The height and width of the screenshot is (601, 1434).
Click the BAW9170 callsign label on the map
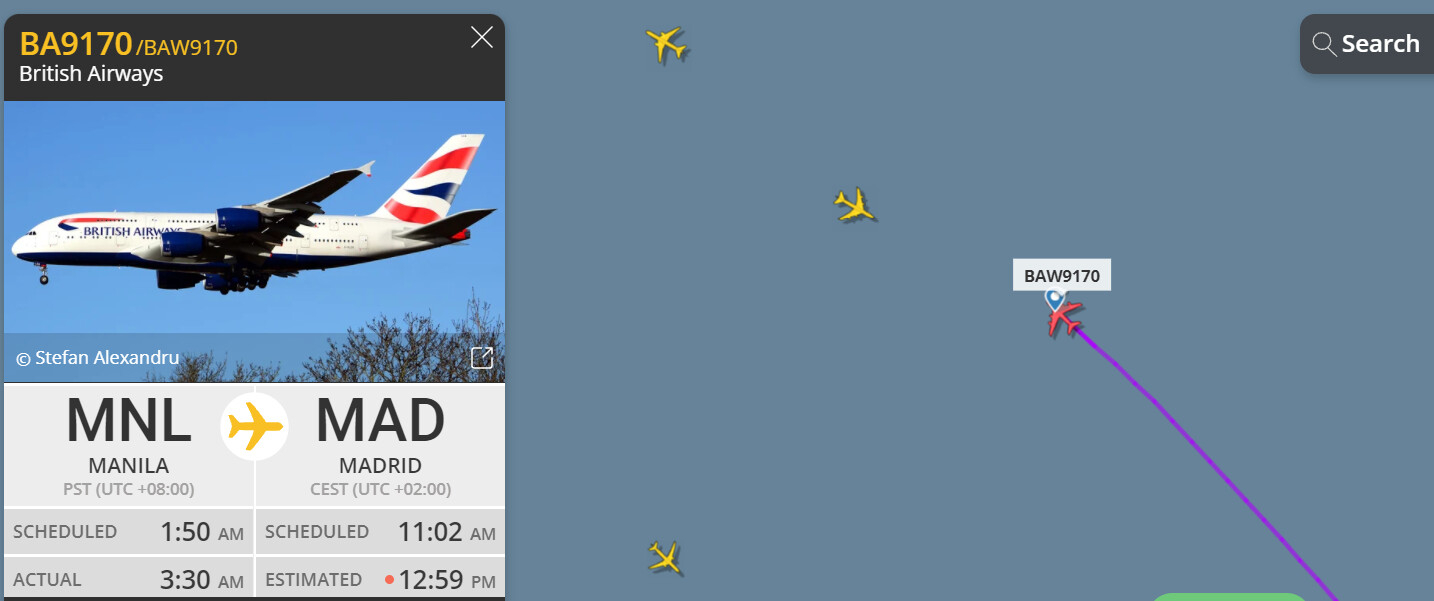[x=1062, y=275]
